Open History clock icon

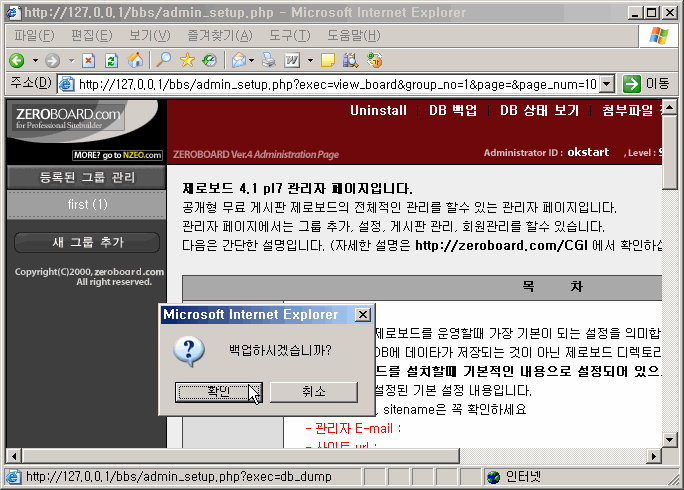pyautogui.click(x=210, y=60)
